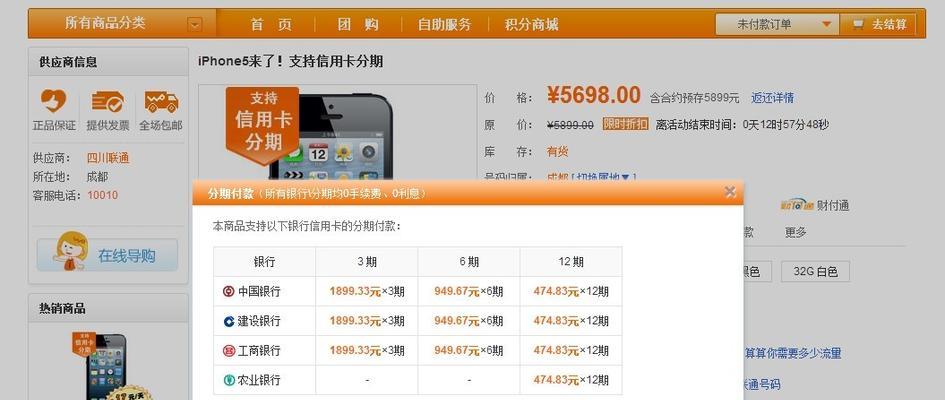Click 中国银行 1899.33元×3期 cell
The image size is (945, 400).
tap(366, 292)
